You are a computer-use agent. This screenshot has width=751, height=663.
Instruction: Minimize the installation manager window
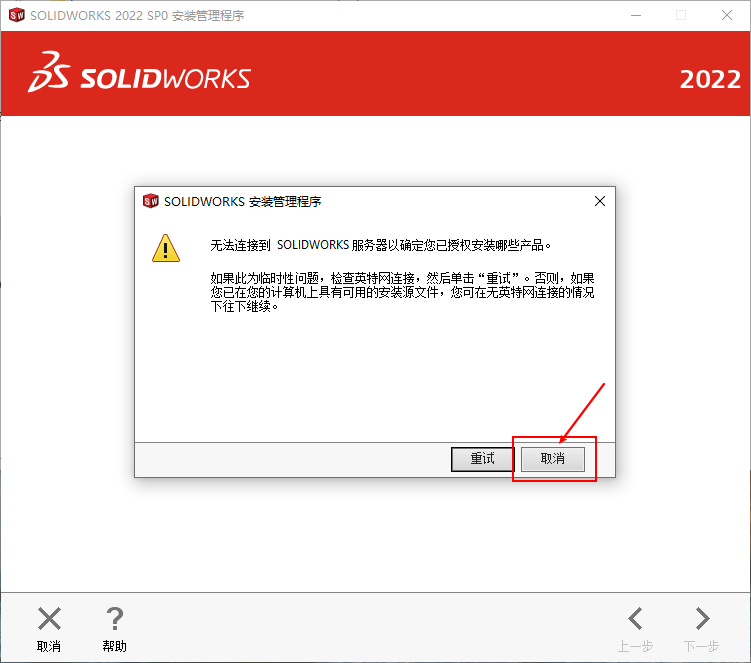[636, 15]
